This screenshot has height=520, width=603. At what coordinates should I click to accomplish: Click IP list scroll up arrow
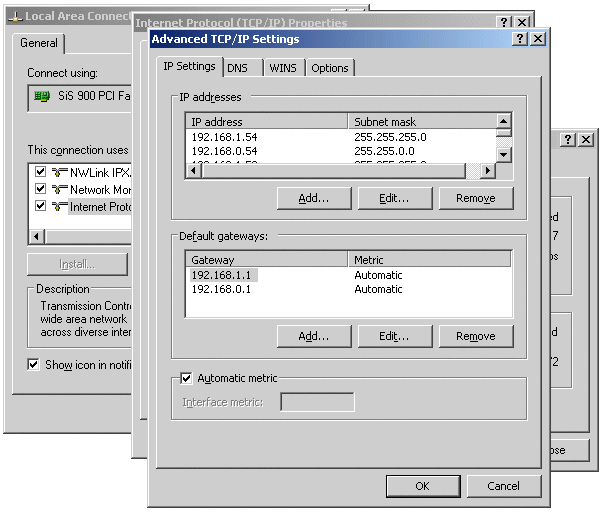tap(503, 122)
